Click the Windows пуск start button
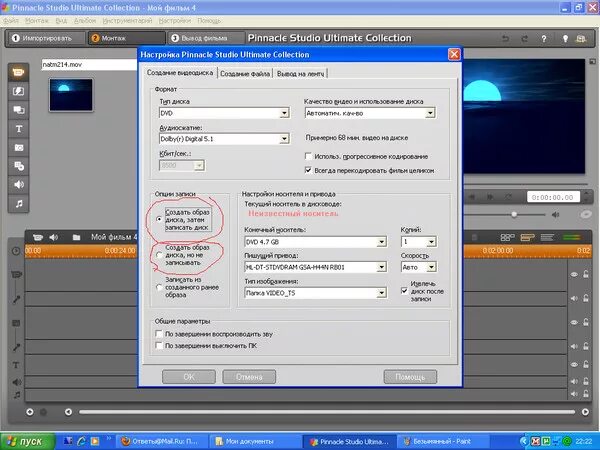Image resolution: width=600 pixels, height=450 pixels. click(x=26, y=442)
